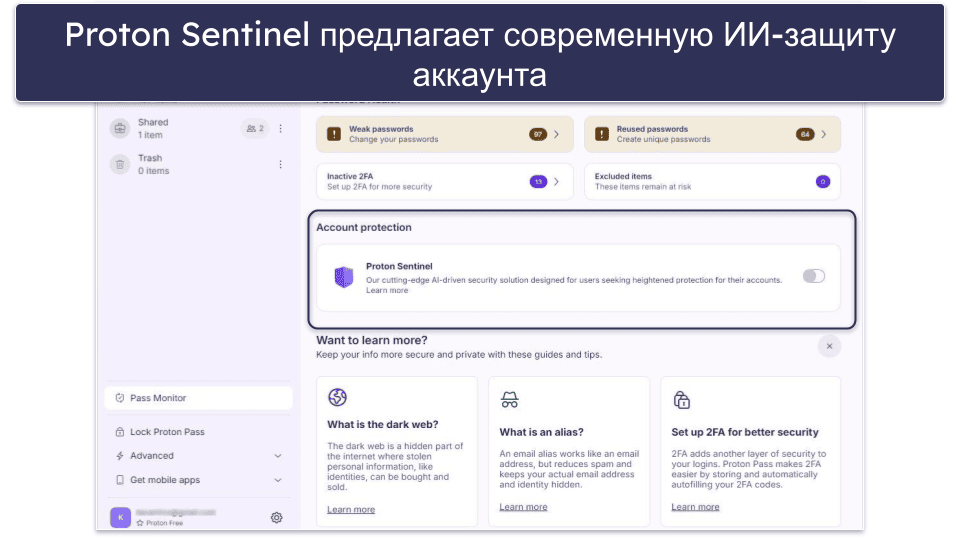The image size is (960, 540).
Task: Expand Reused passwords chevron arrow
Action: coord(823,134)
